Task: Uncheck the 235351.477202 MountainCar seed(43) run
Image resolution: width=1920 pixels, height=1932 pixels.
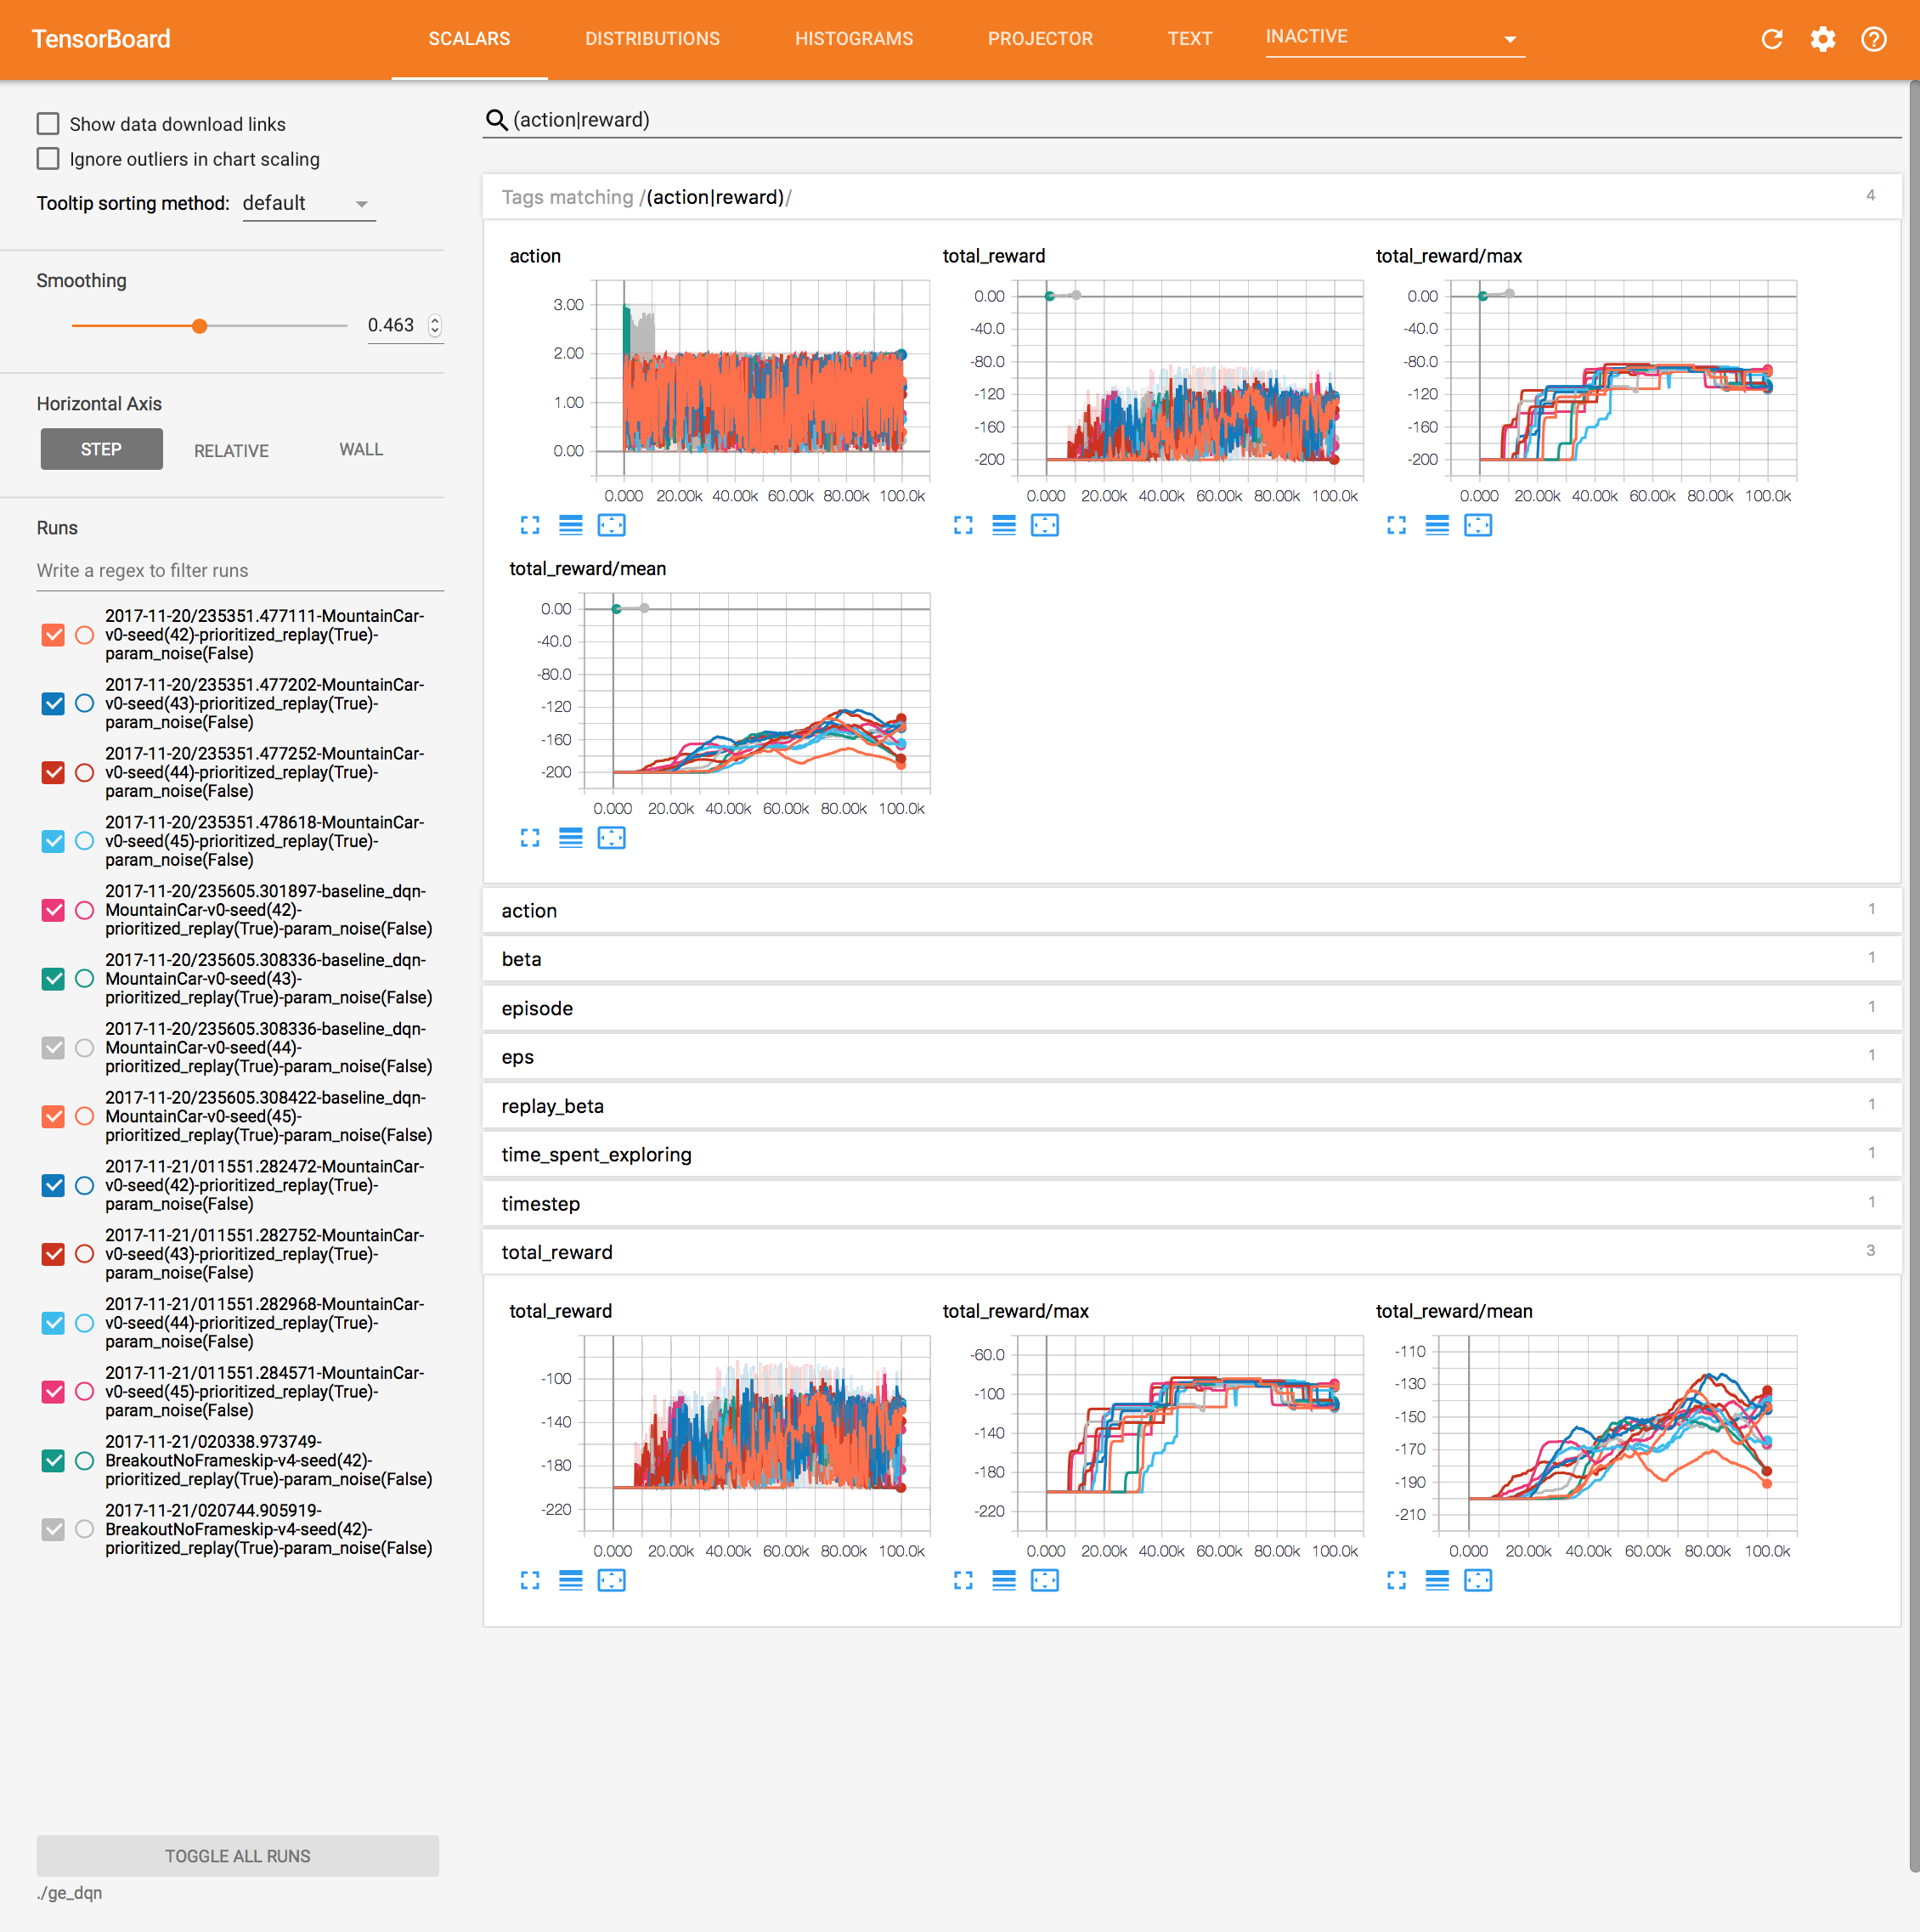Action: click(53, 704)
